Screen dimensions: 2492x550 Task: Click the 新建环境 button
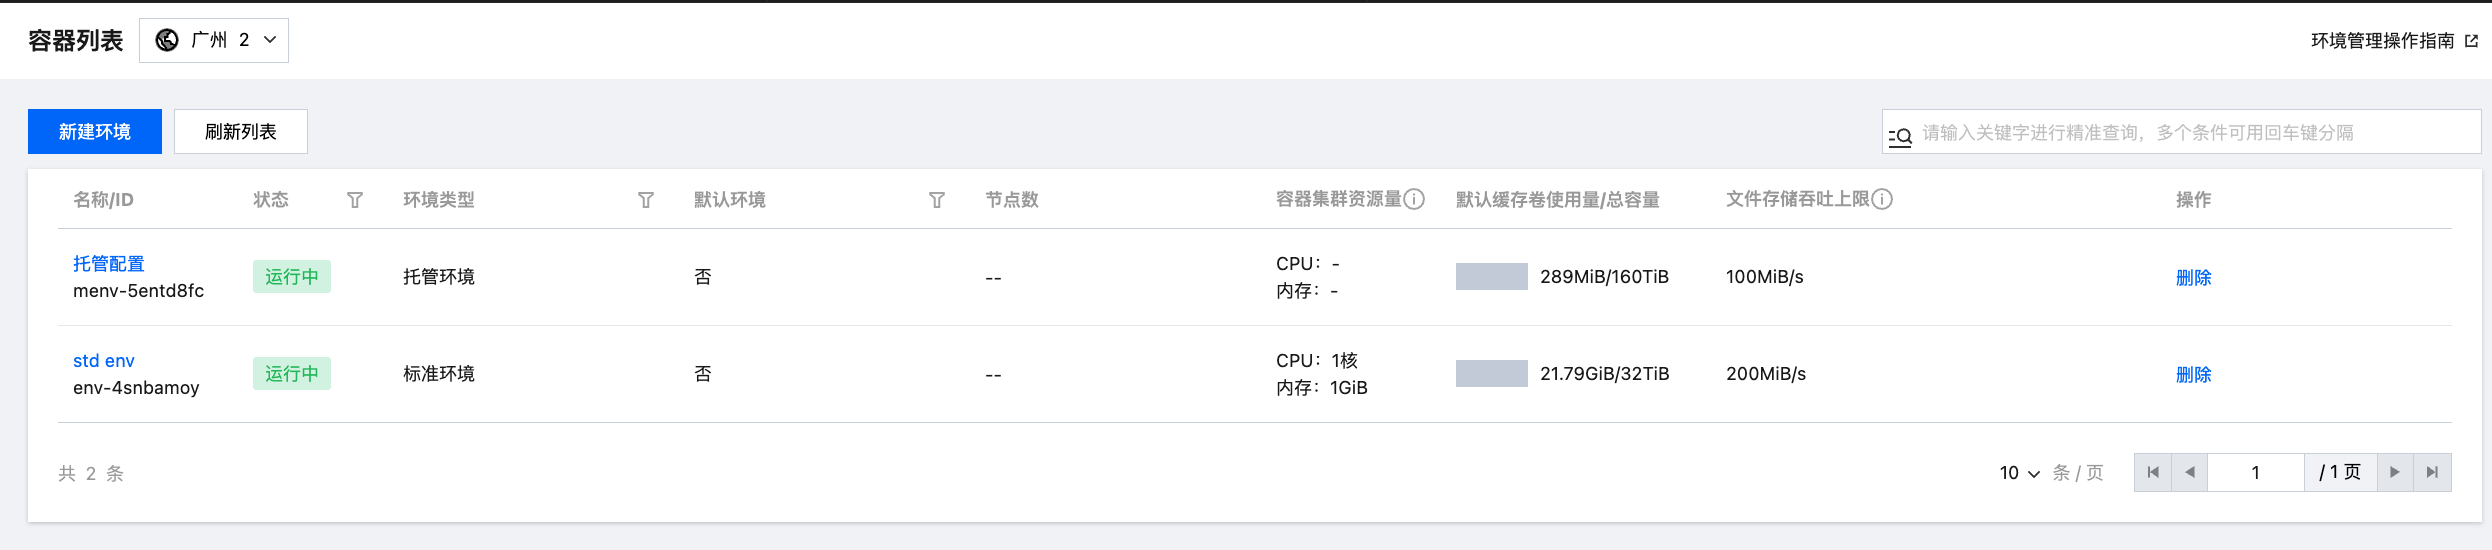tap(95, 132)
